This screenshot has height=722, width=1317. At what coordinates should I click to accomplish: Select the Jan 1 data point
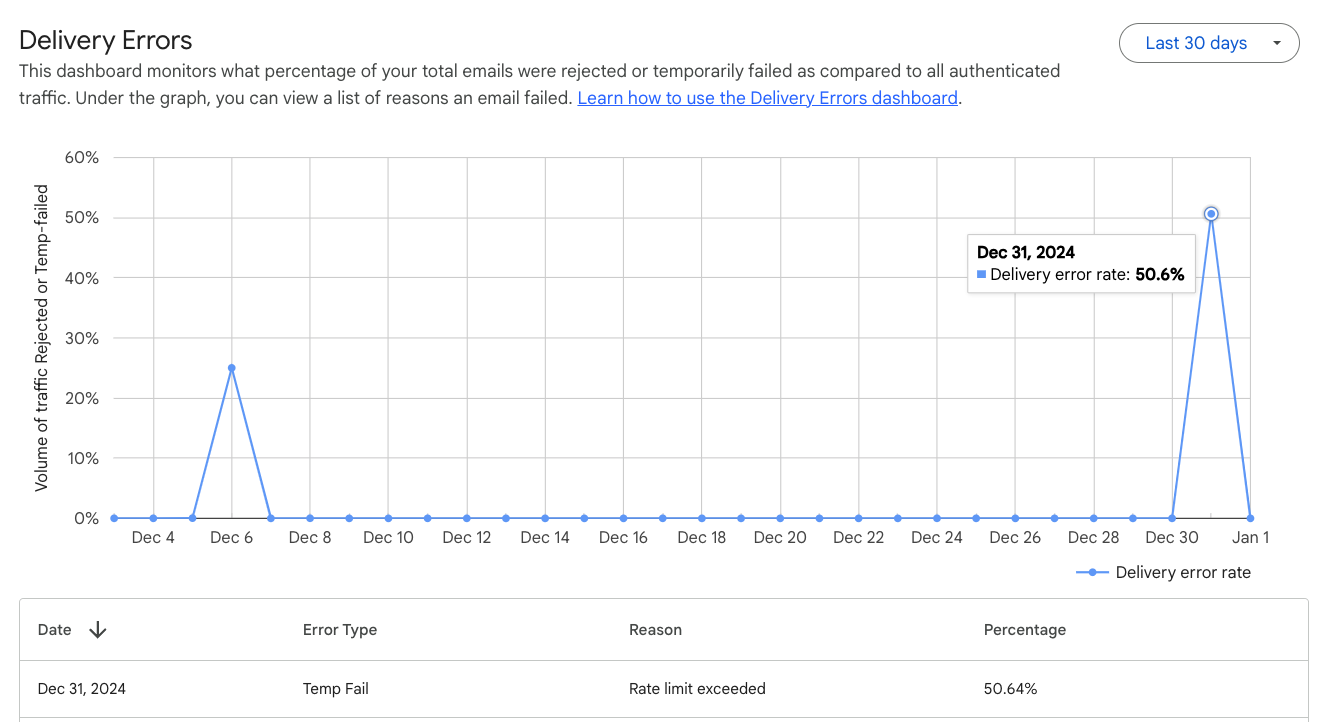pos(1250,518)
